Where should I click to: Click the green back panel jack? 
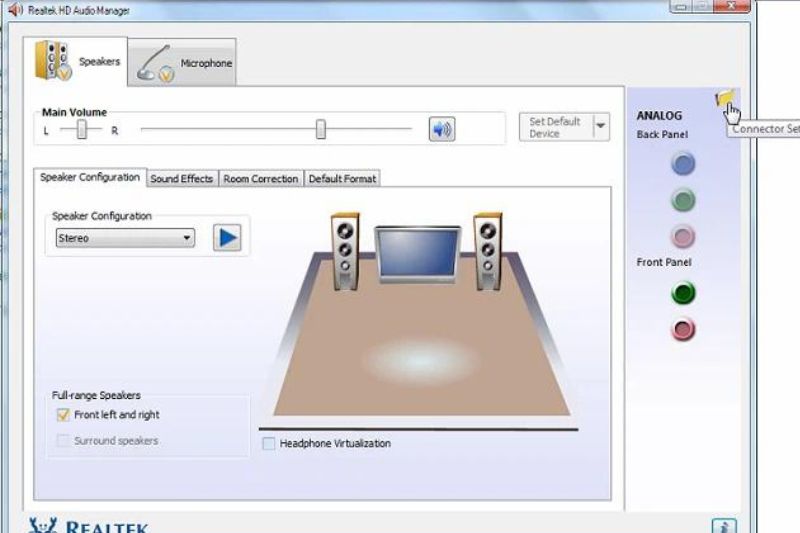click(x=683, y=200)
